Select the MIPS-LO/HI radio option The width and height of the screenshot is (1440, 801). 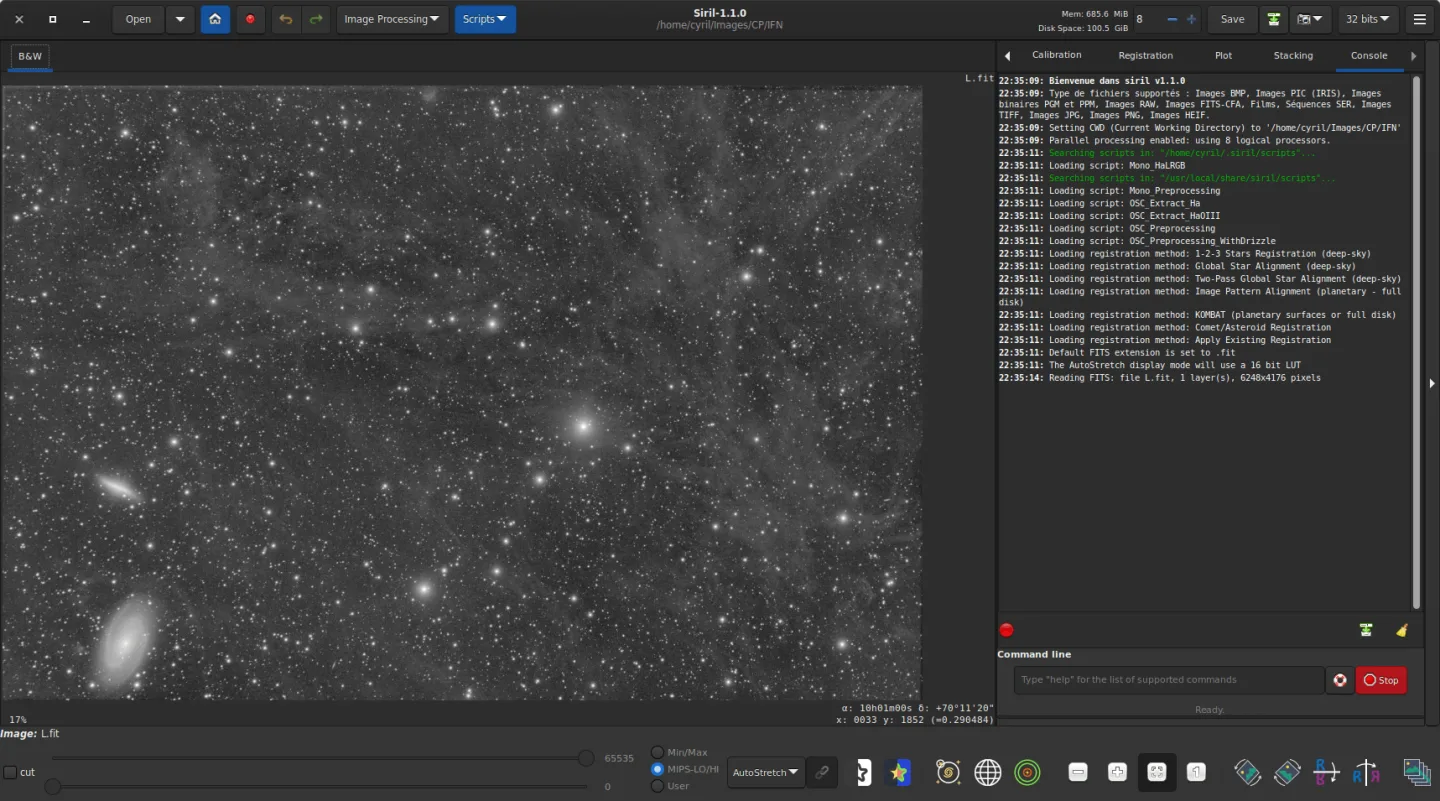657,769
